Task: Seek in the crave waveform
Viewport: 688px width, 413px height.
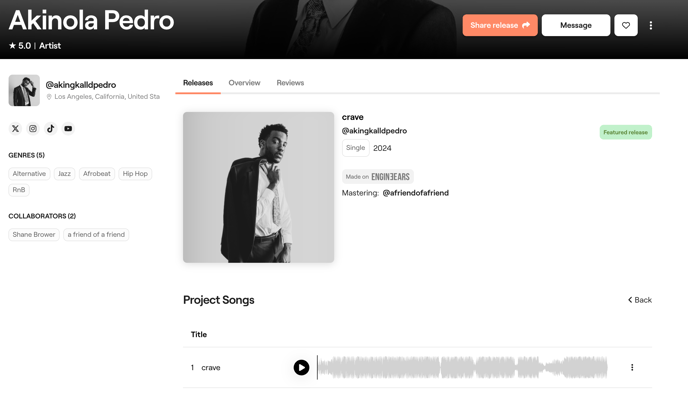Action: pos(462,367)
